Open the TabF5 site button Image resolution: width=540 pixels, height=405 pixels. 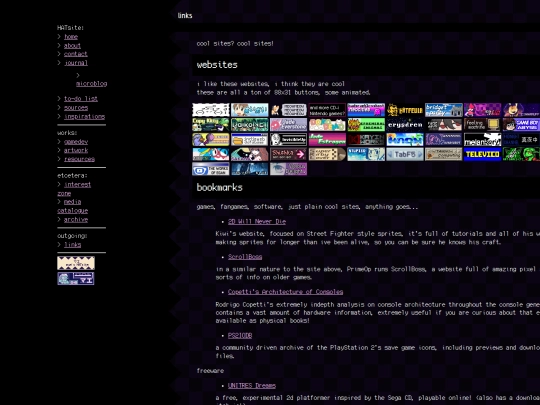405,154
